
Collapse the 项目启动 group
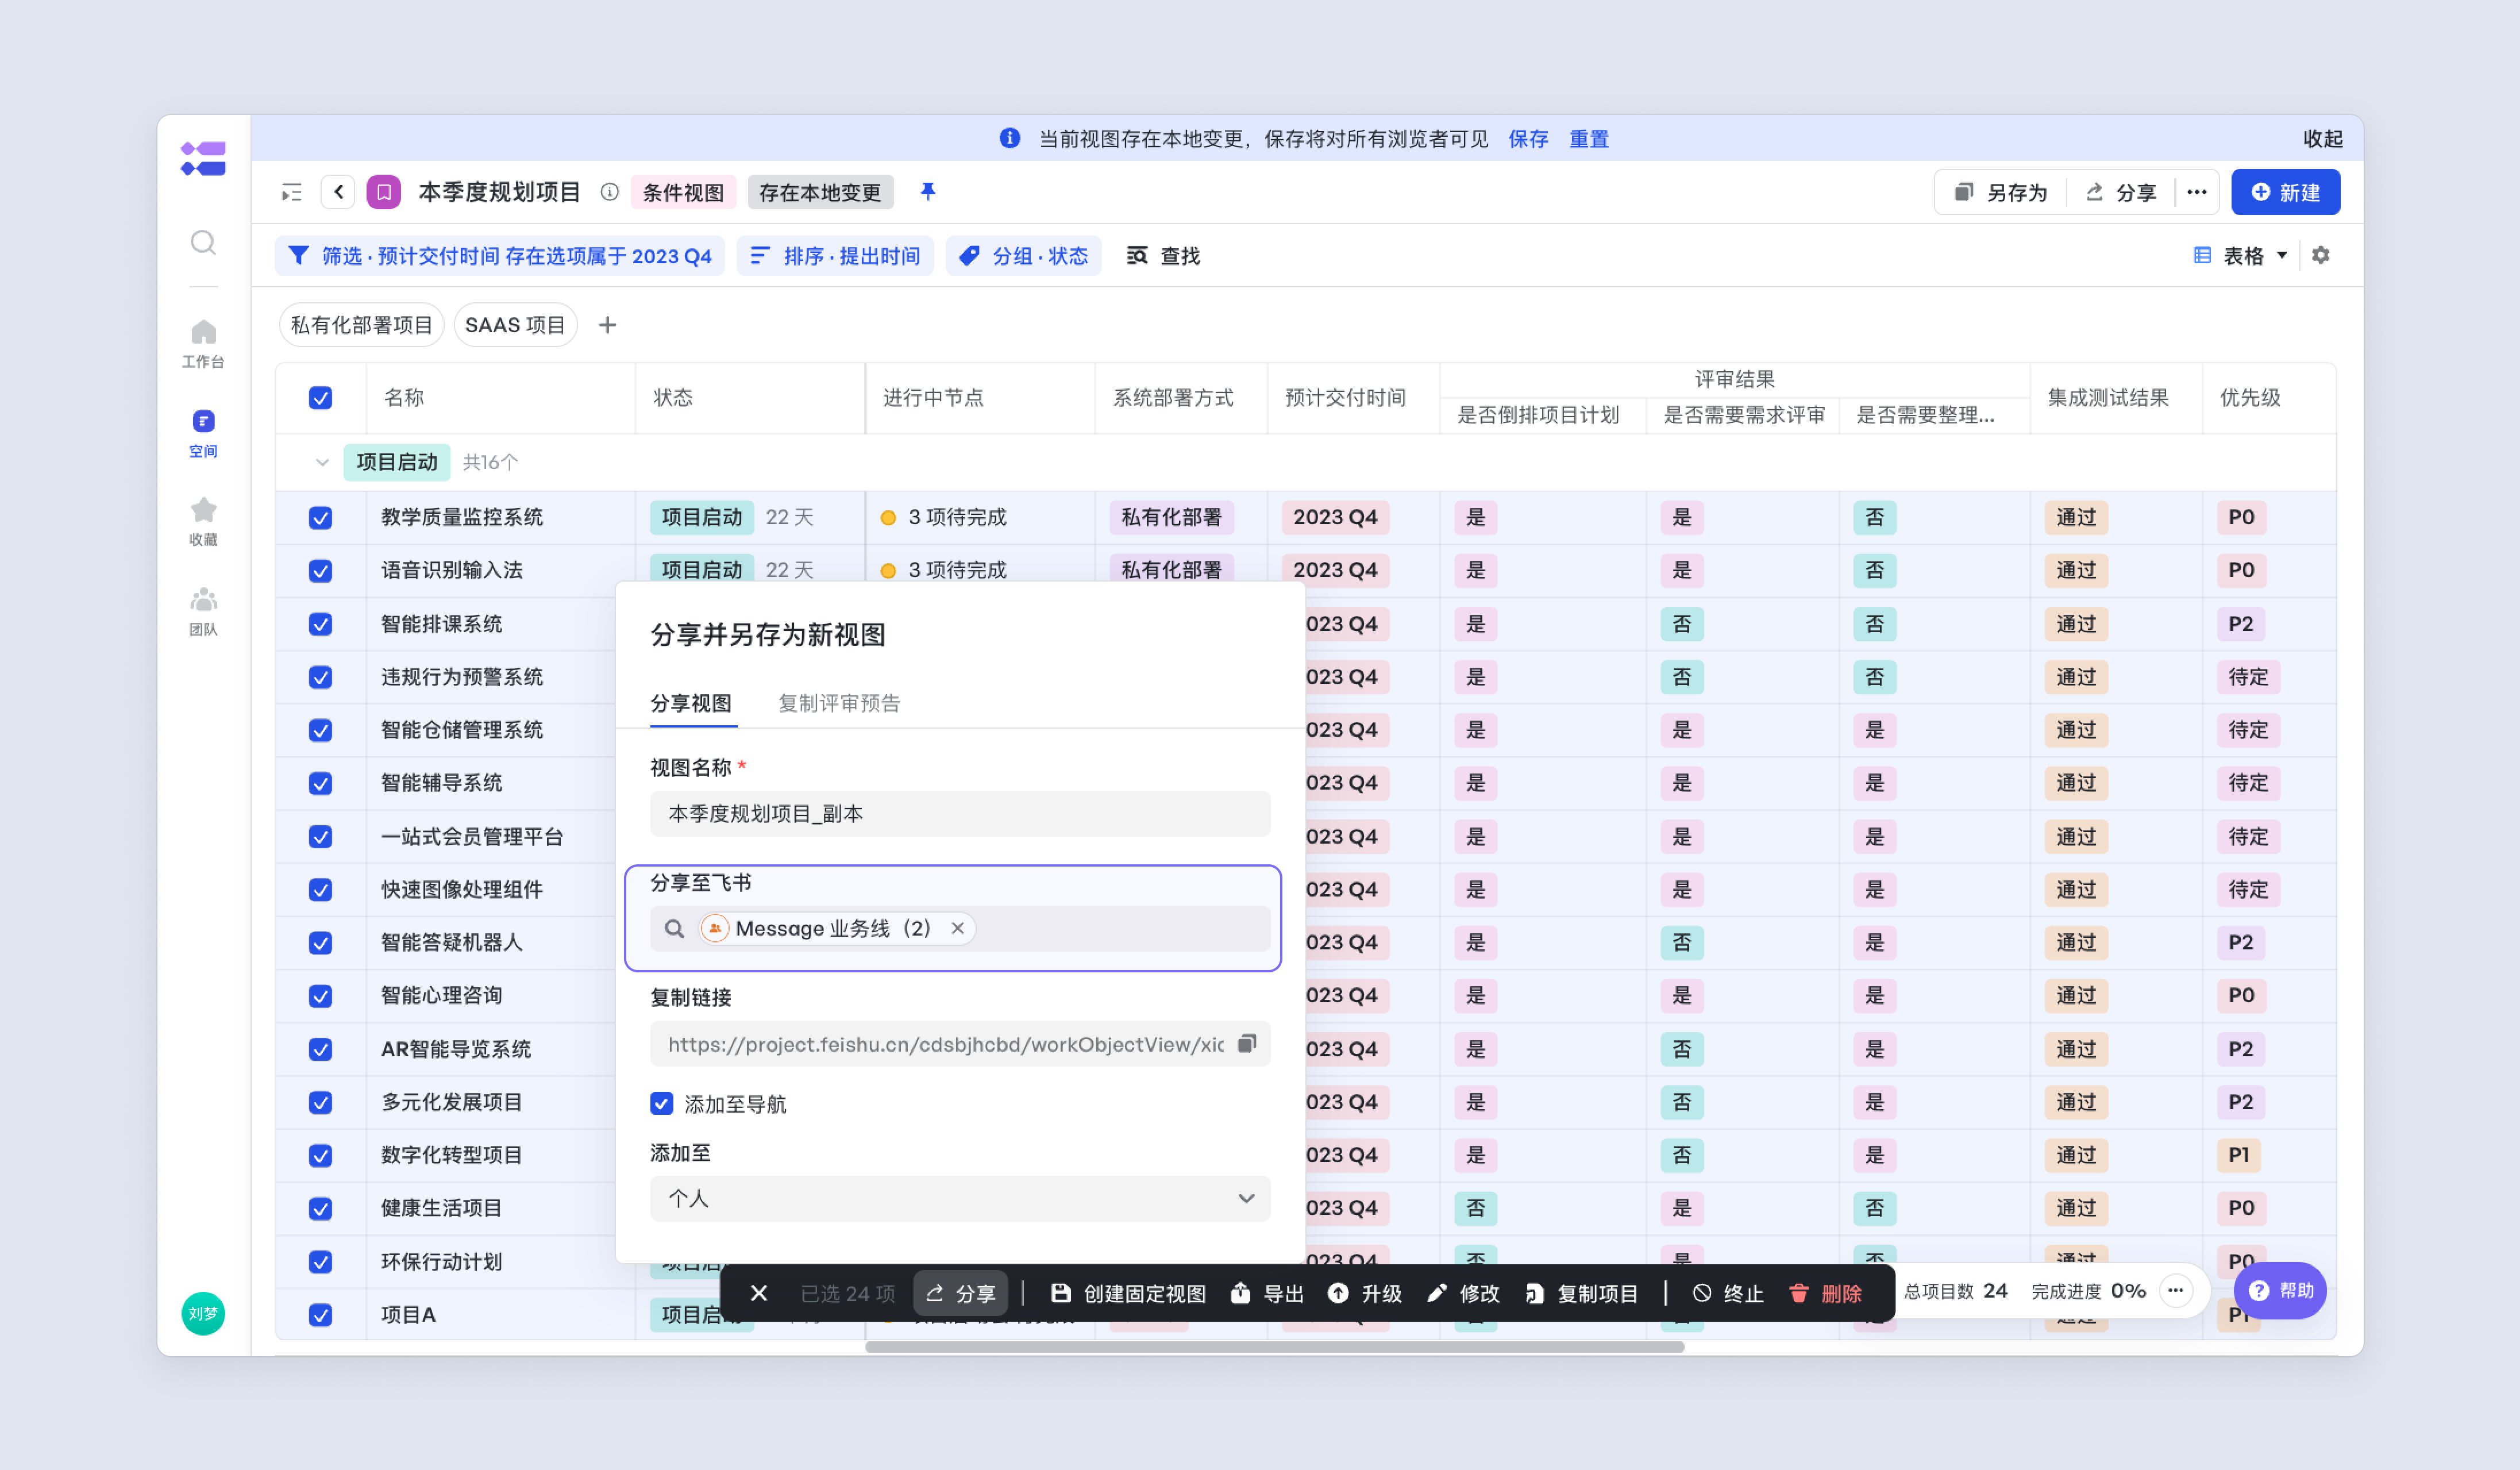[321, 462]
